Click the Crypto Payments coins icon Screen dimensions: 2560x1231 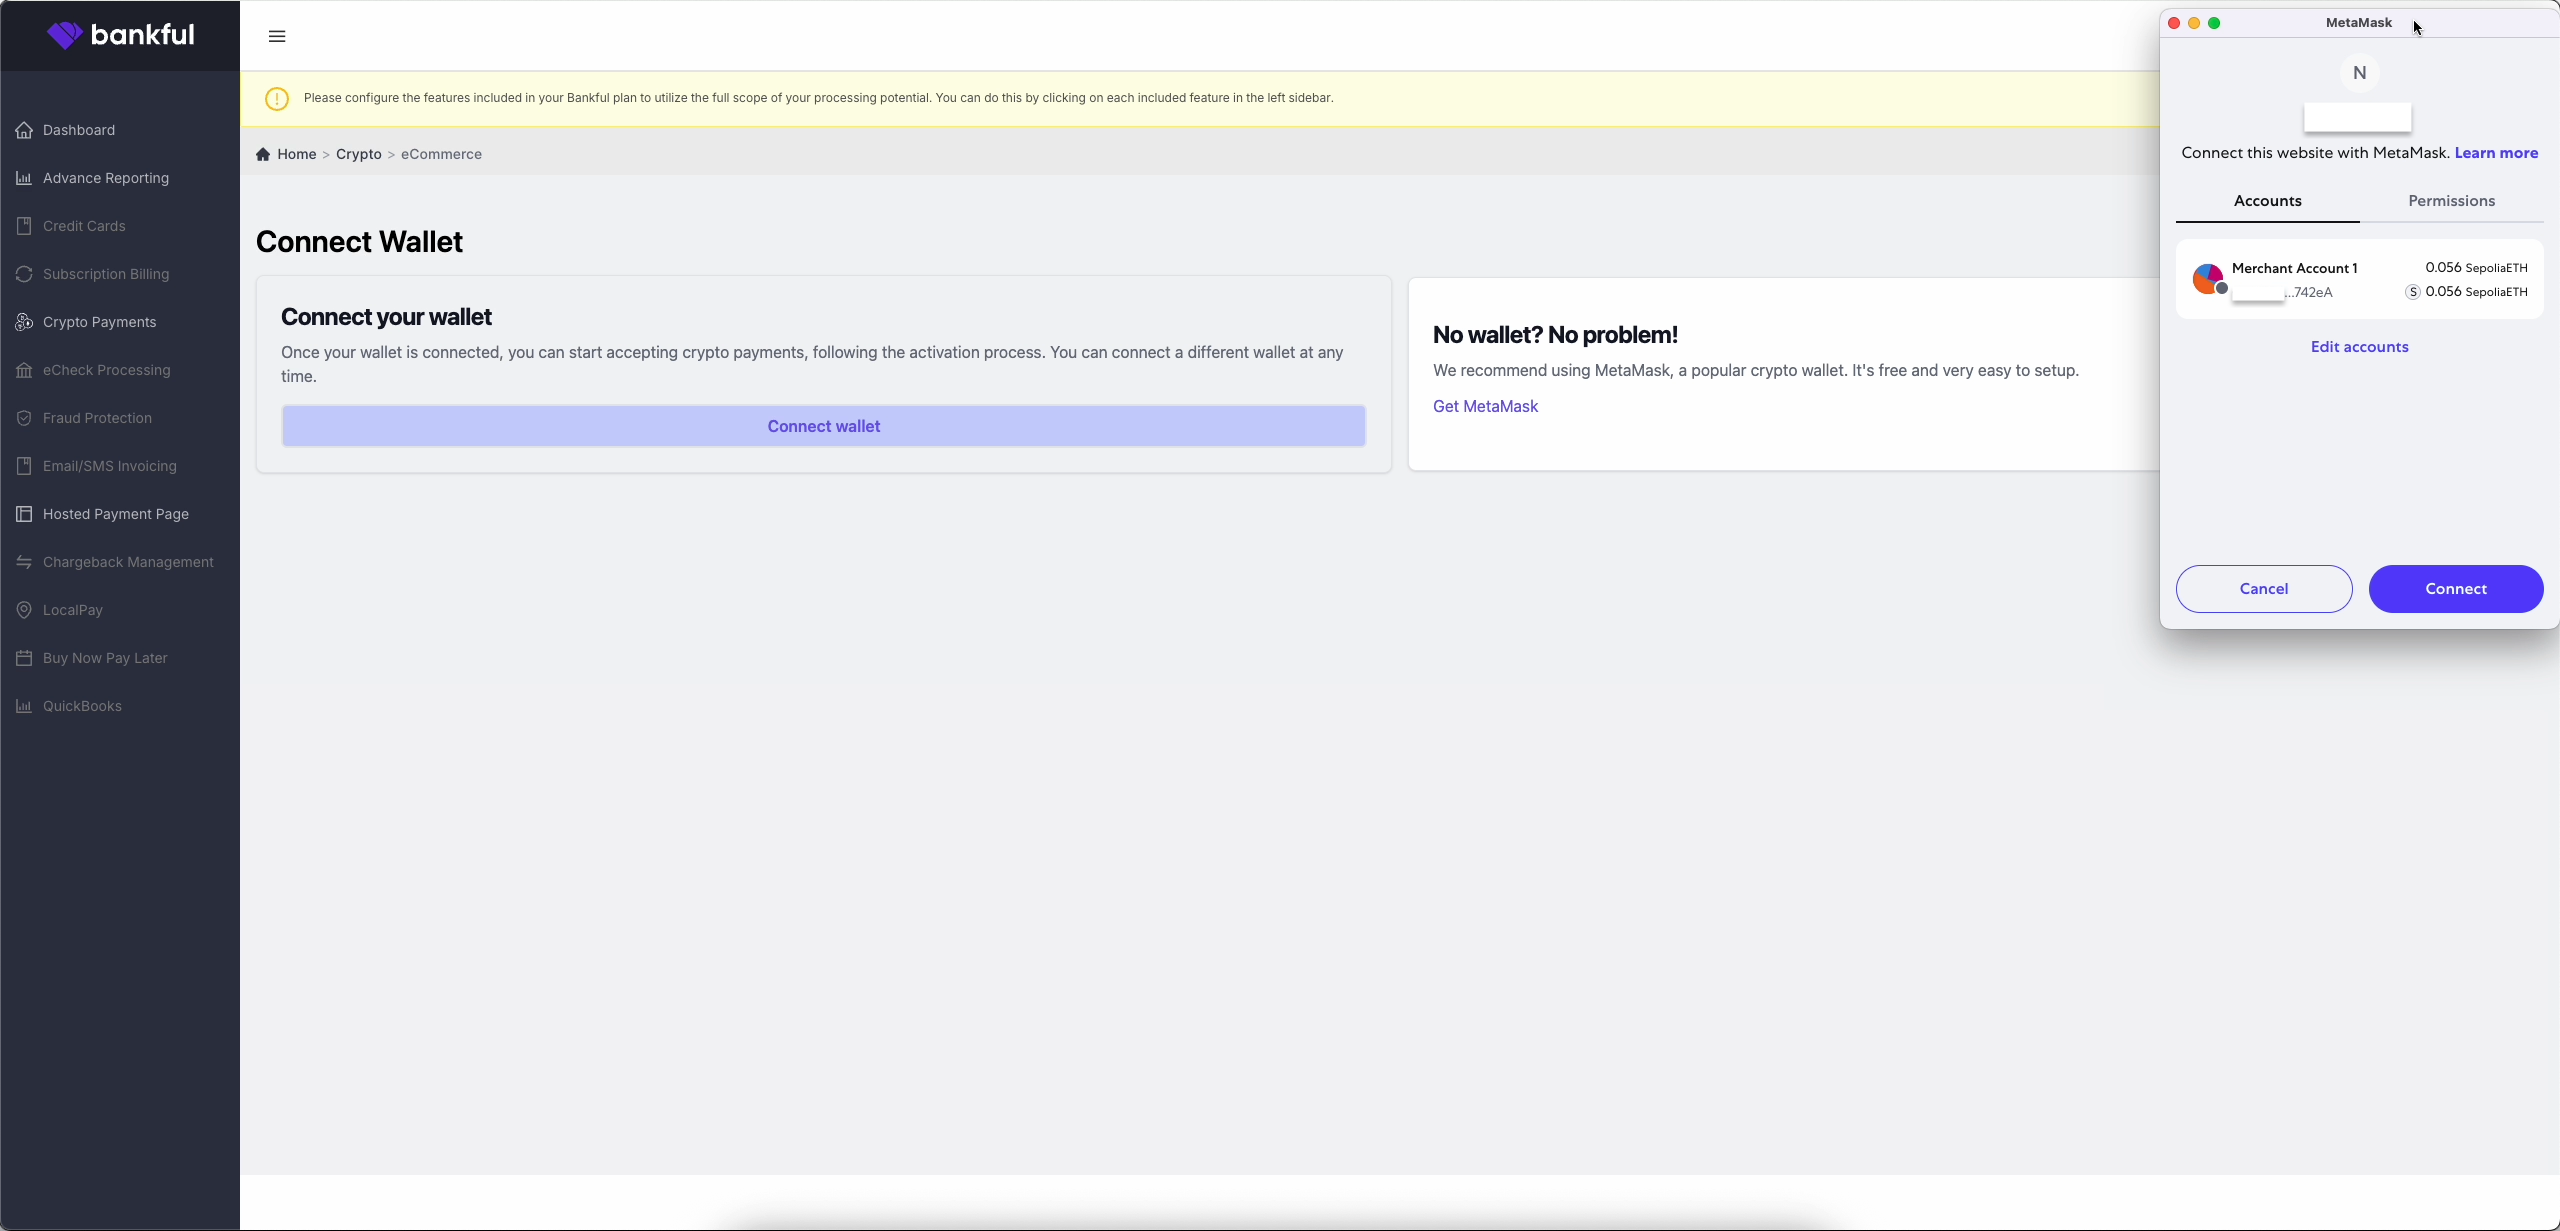[24, 322]
